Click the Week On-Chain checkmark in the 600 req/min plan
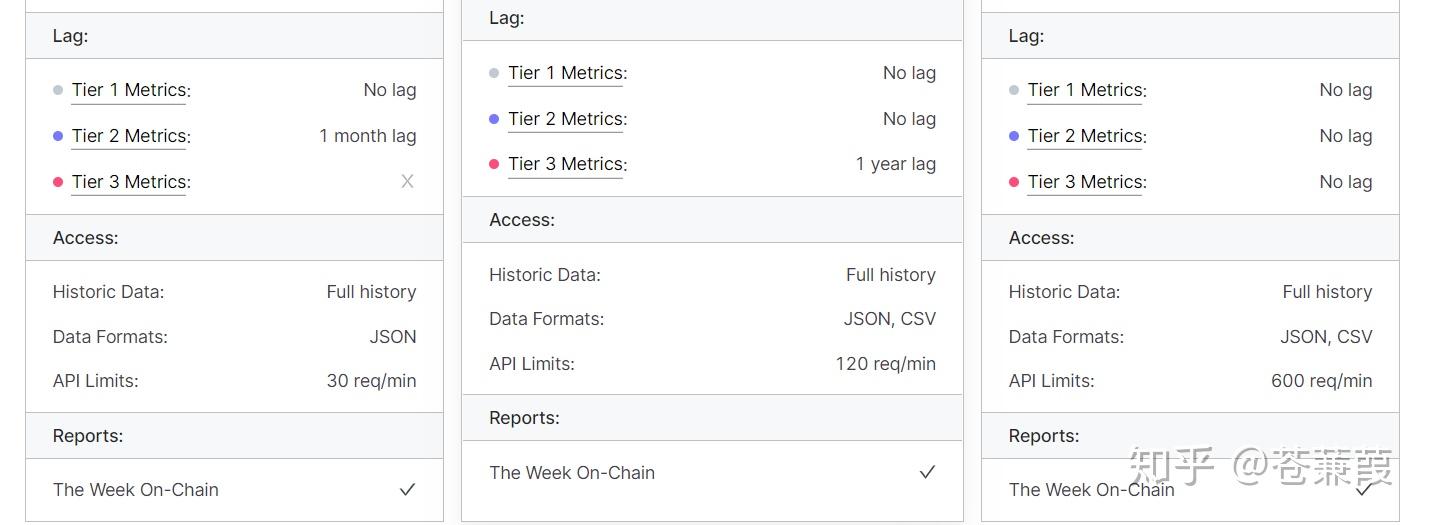The image size is (1429, 525). (x=1363, y=490)
